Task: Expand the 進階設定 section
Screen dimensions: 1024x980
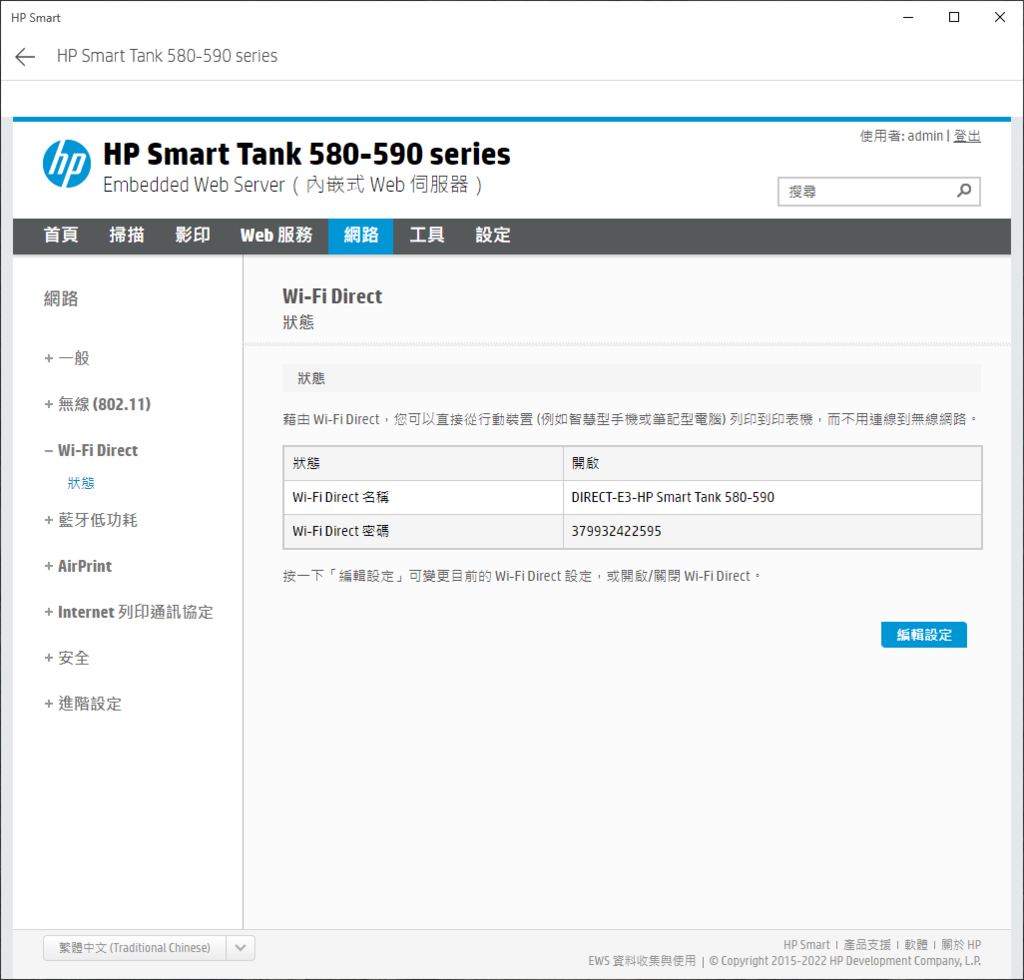Action: [x=83, y=704]
